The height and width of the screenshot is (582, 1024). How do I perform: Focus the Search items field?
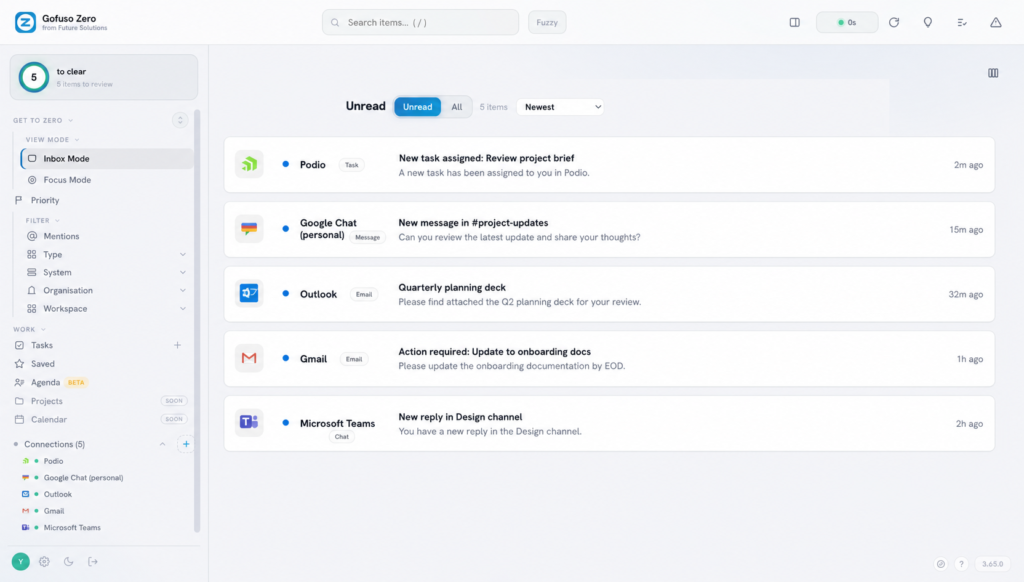tap(421, 22)
